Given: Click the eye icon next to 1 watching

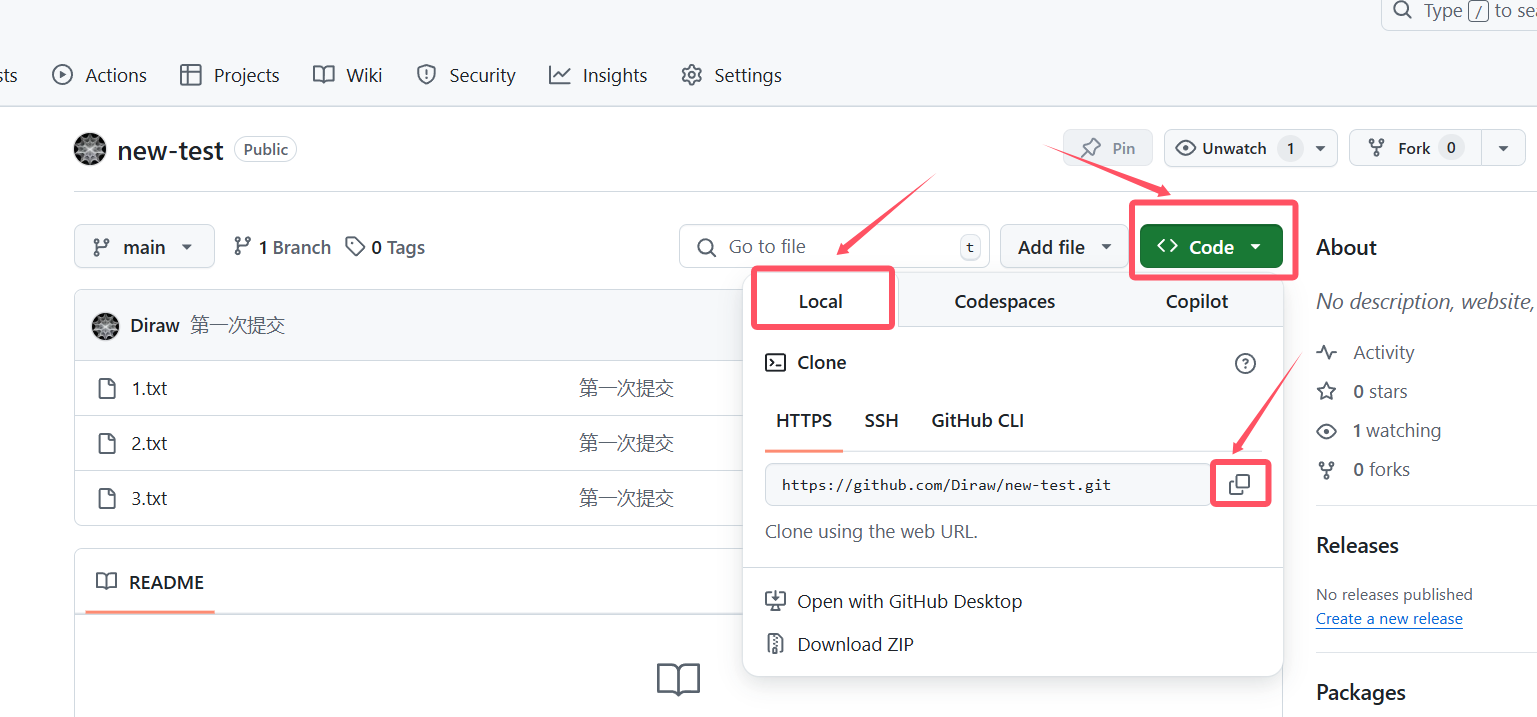Looking at the screenshot, I should (x=1327, y=431).
